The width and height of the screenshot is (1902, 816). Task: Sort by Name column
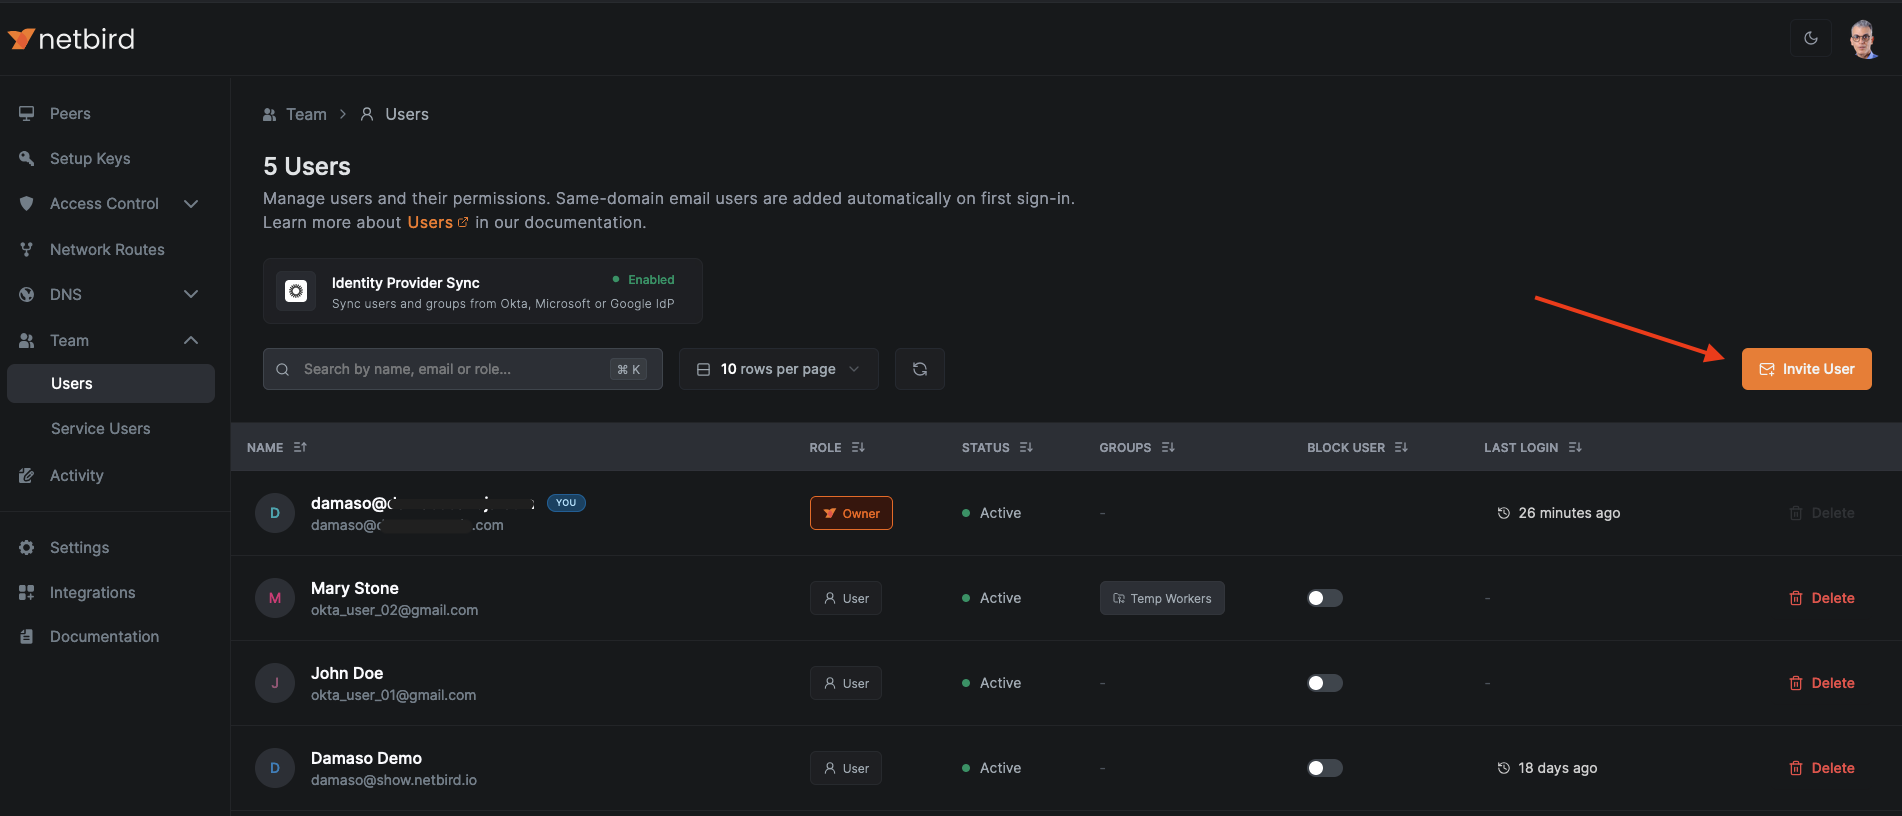pyautogui.click(x=277, y=448)
